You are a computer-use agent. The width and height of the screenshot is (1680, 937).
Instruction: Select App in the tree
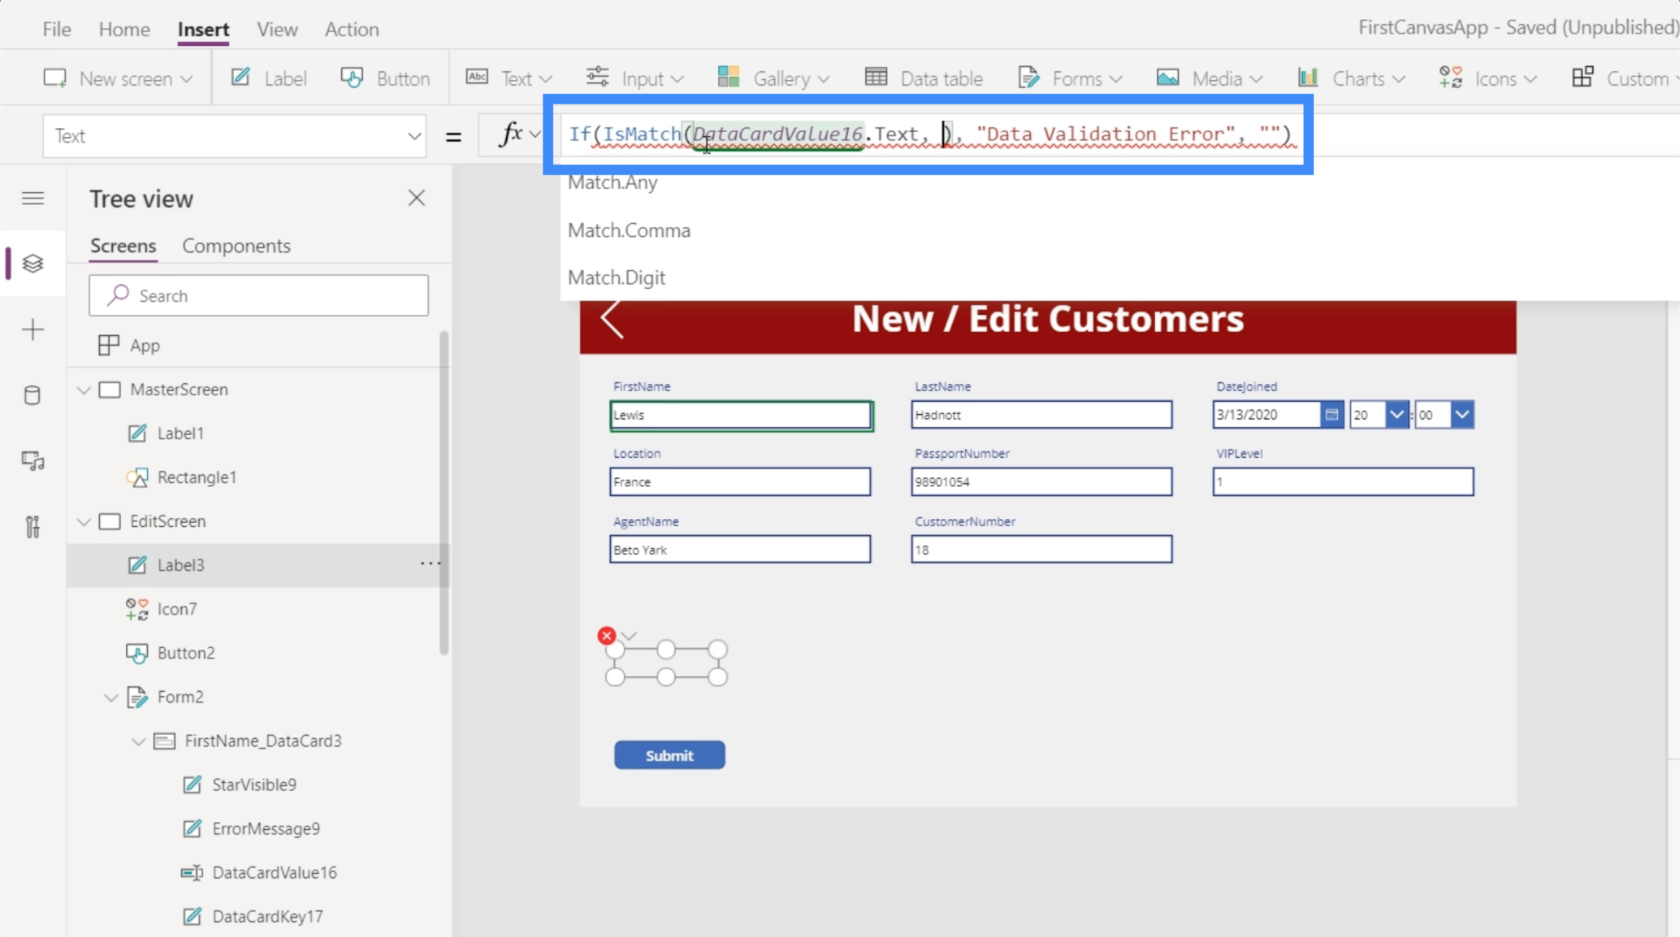(145, 345)
